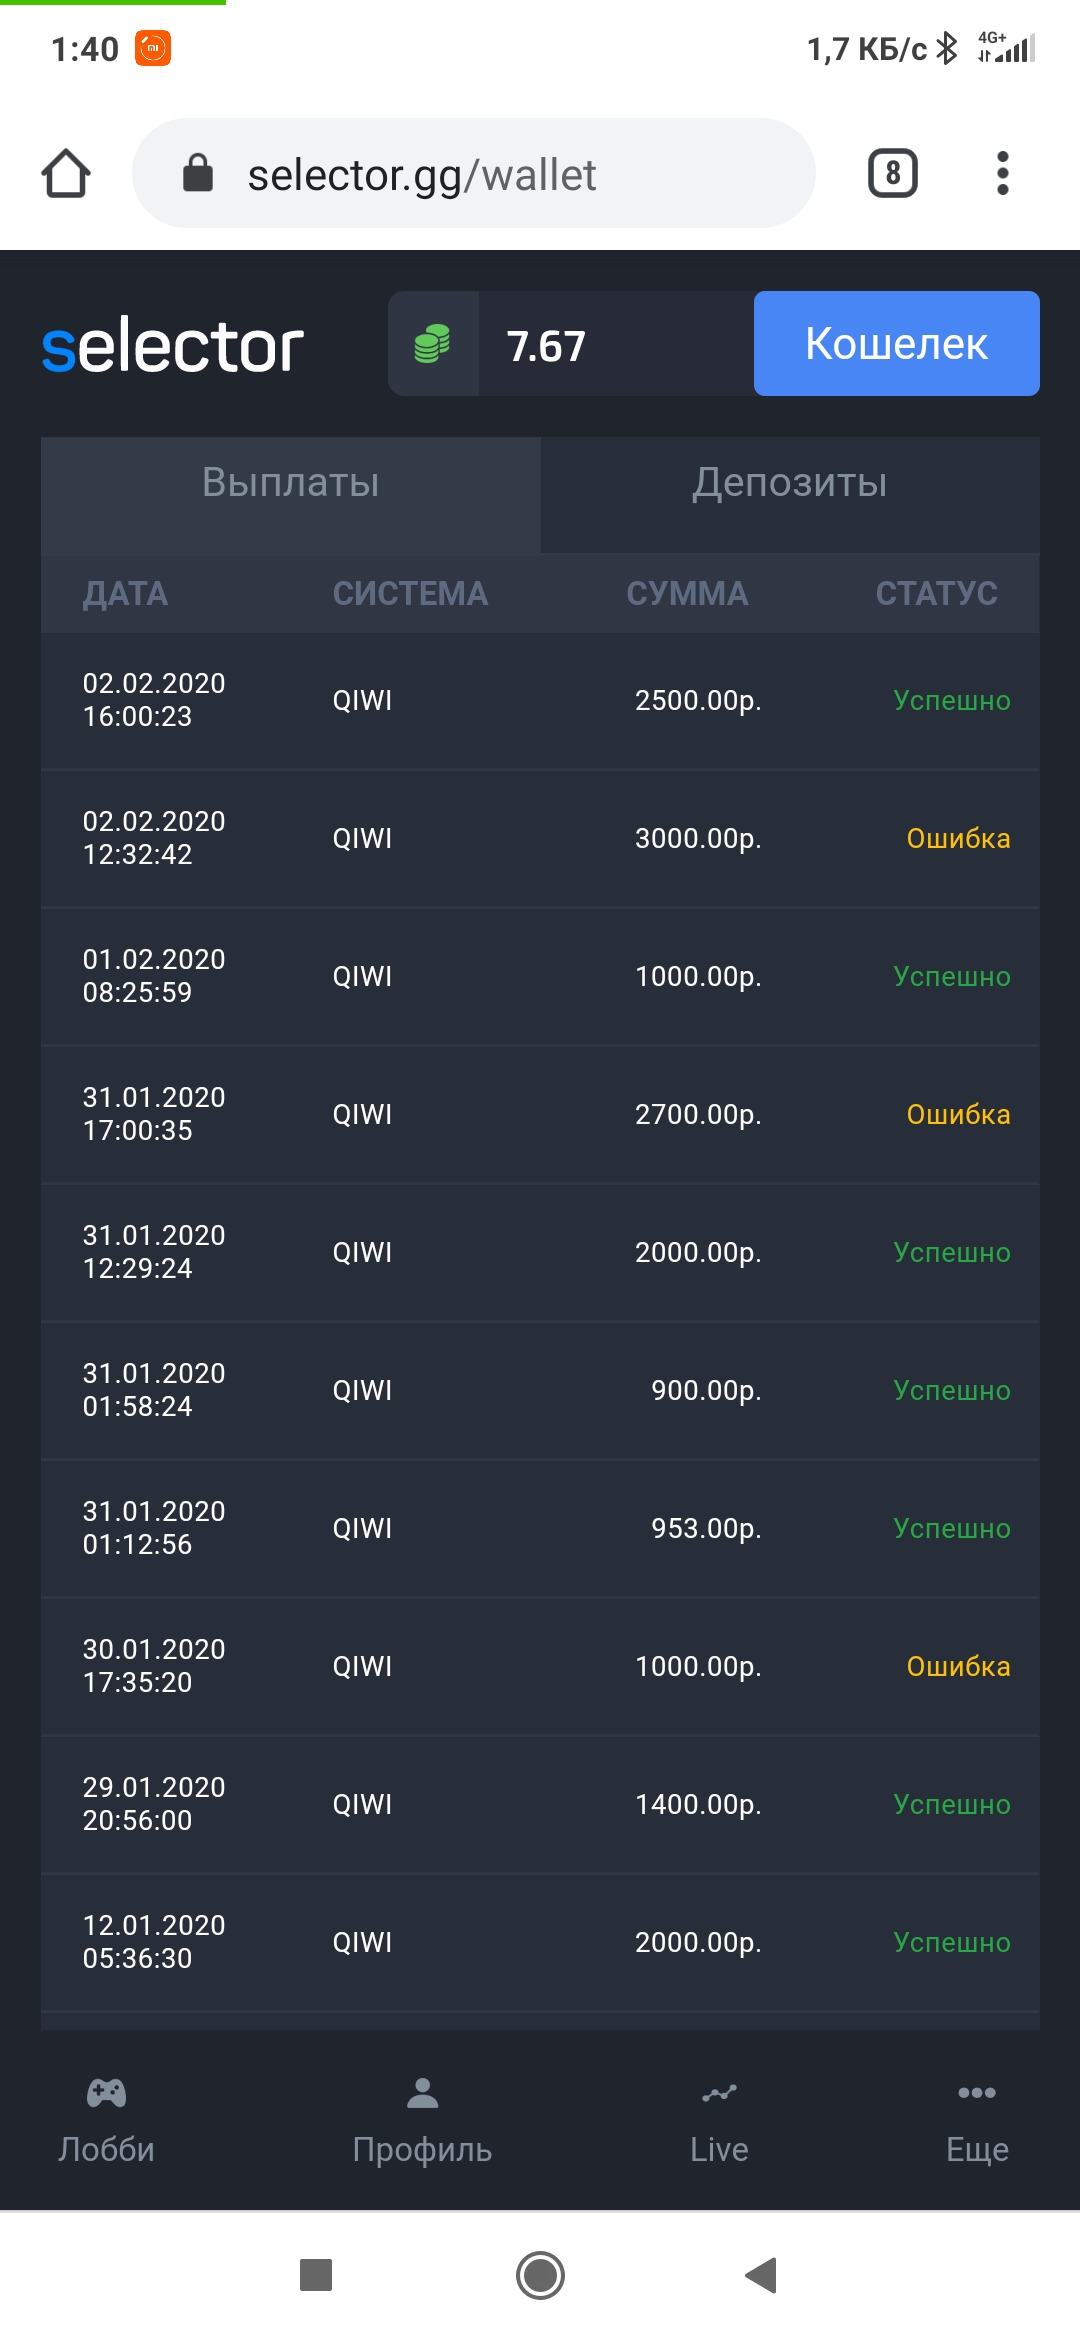This screenshot has width=1080, height=2340.
Task: Tap the Android recent apps square
Action: pos(316,2275)
